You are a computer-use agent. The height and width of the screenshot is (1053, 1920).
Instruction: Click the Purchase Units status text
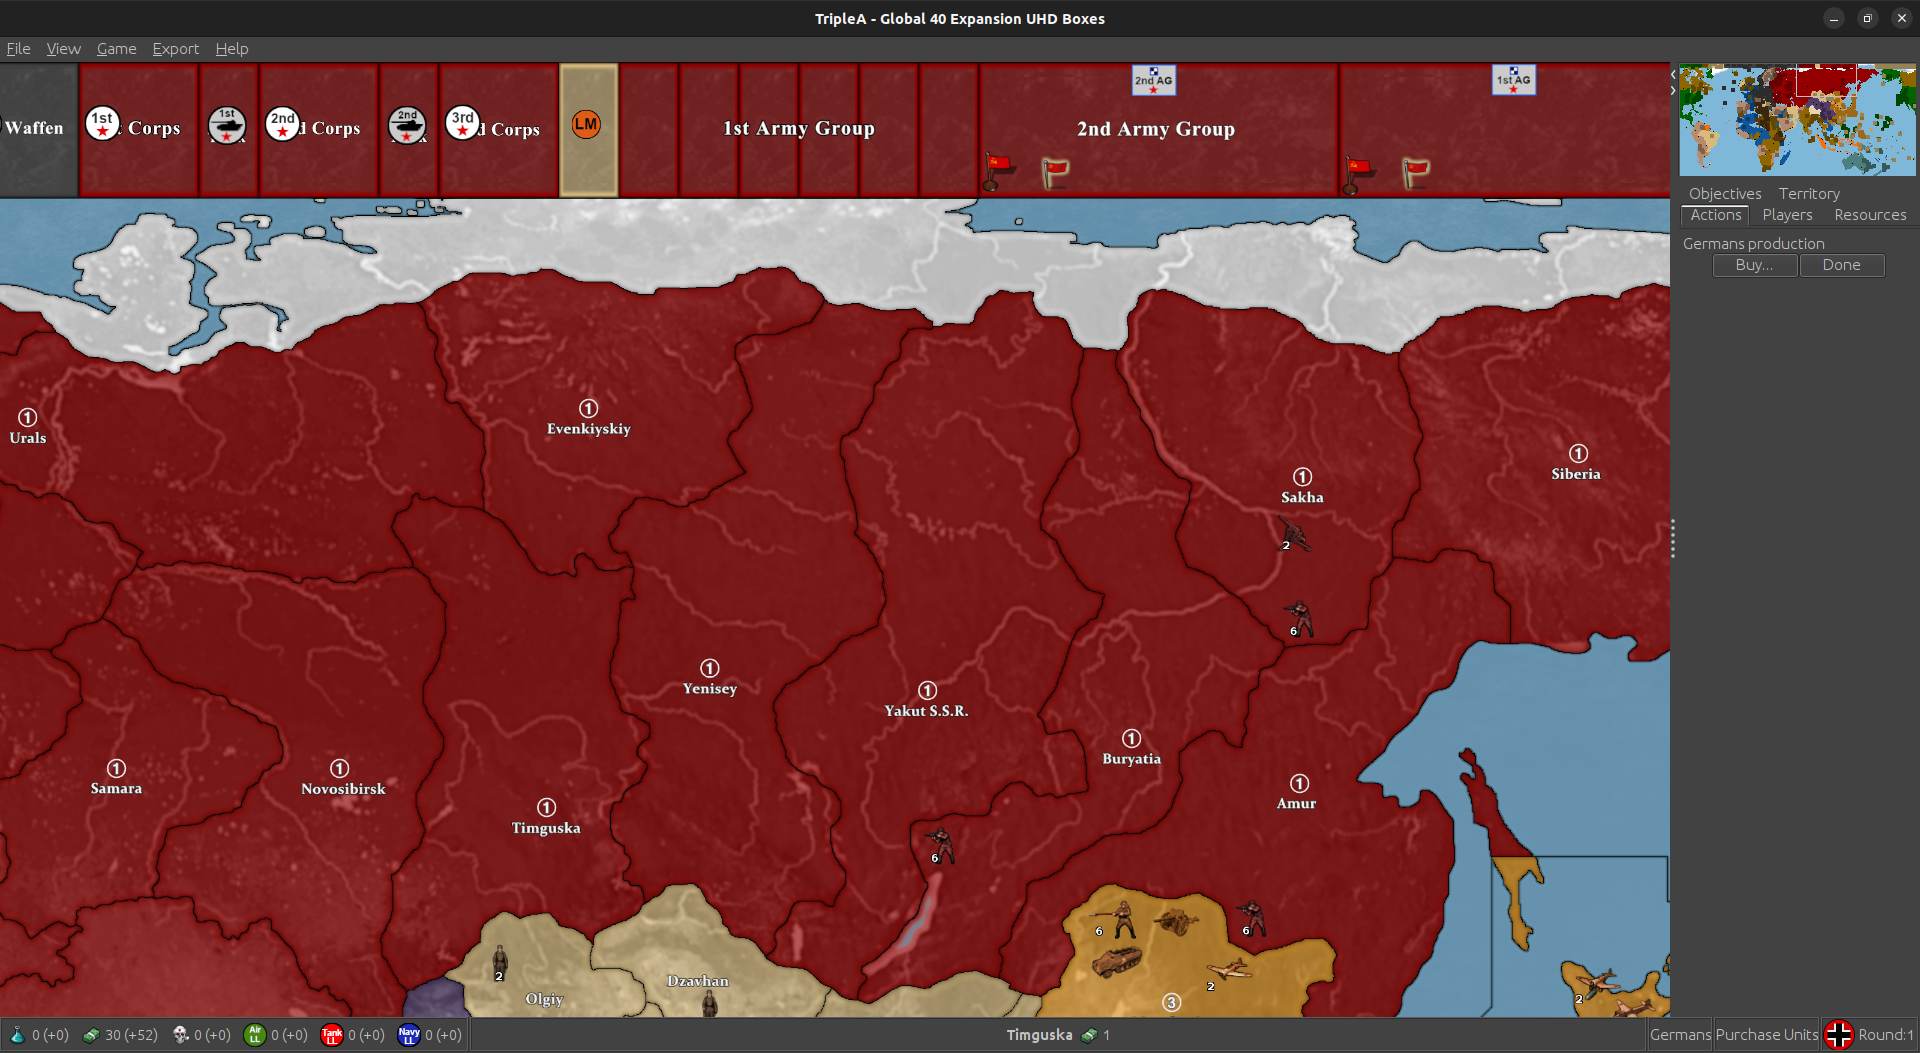coord(1767,1035)
